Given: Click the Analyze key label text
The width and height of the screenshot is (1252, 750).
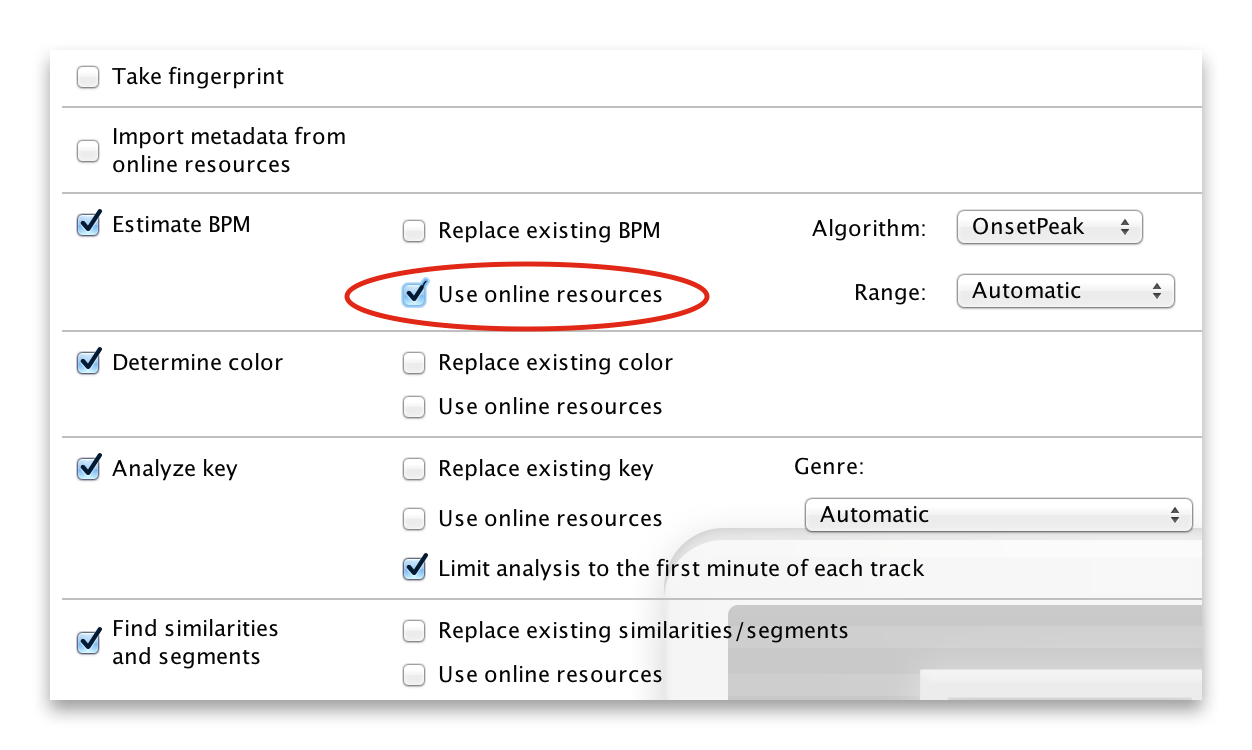Looking at the screenshot, I should [x=174, y=468].
